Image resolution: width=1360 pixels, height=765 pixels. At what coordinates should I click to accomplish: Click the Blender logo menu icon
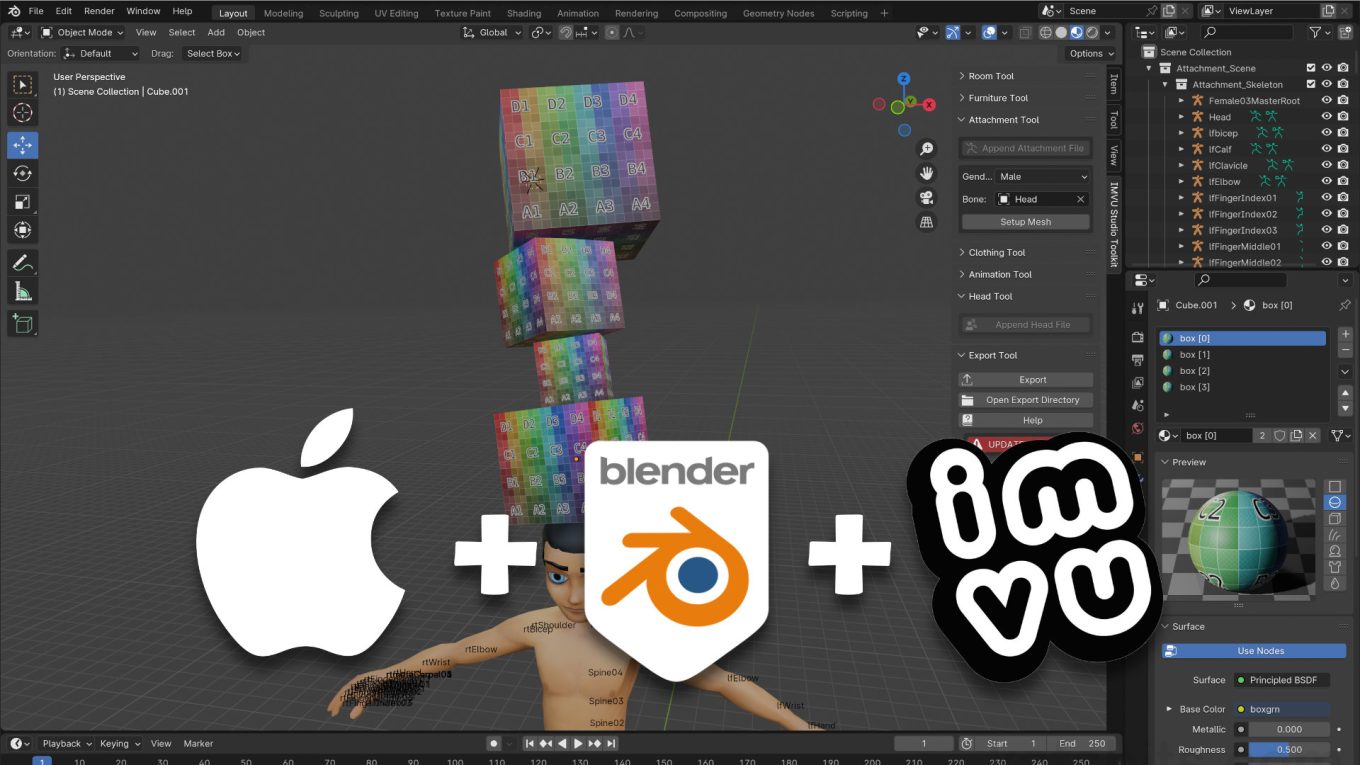(x=14, y=11)
